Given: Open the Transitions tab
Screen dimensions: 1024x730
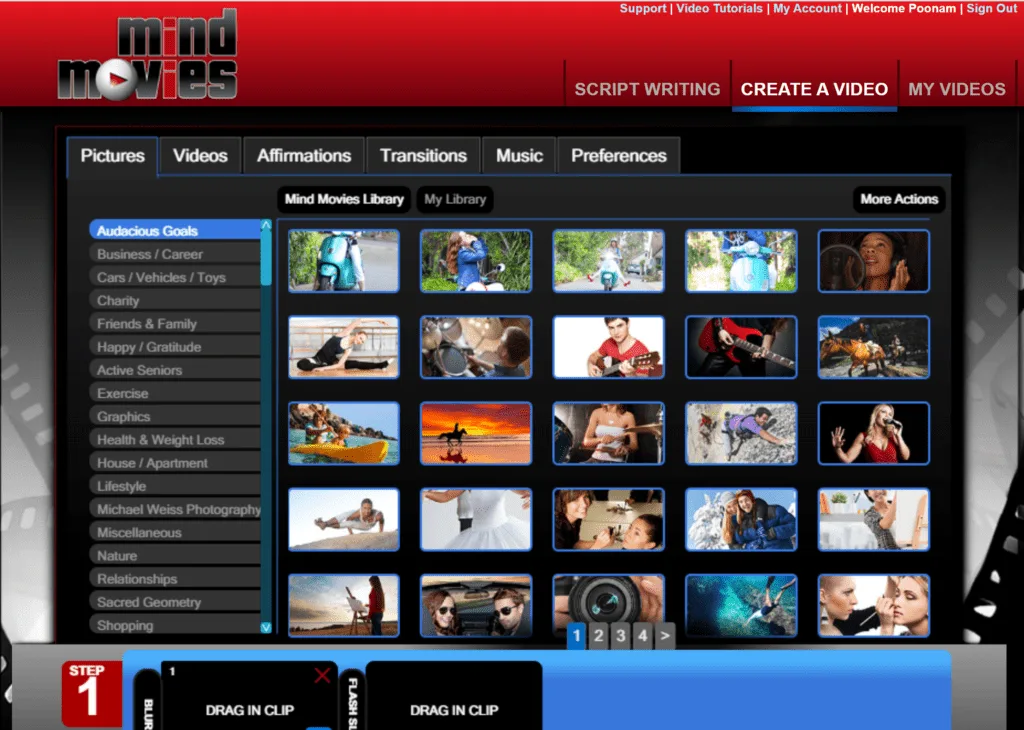Looking at the screenshot, I should tap(423, 155).
